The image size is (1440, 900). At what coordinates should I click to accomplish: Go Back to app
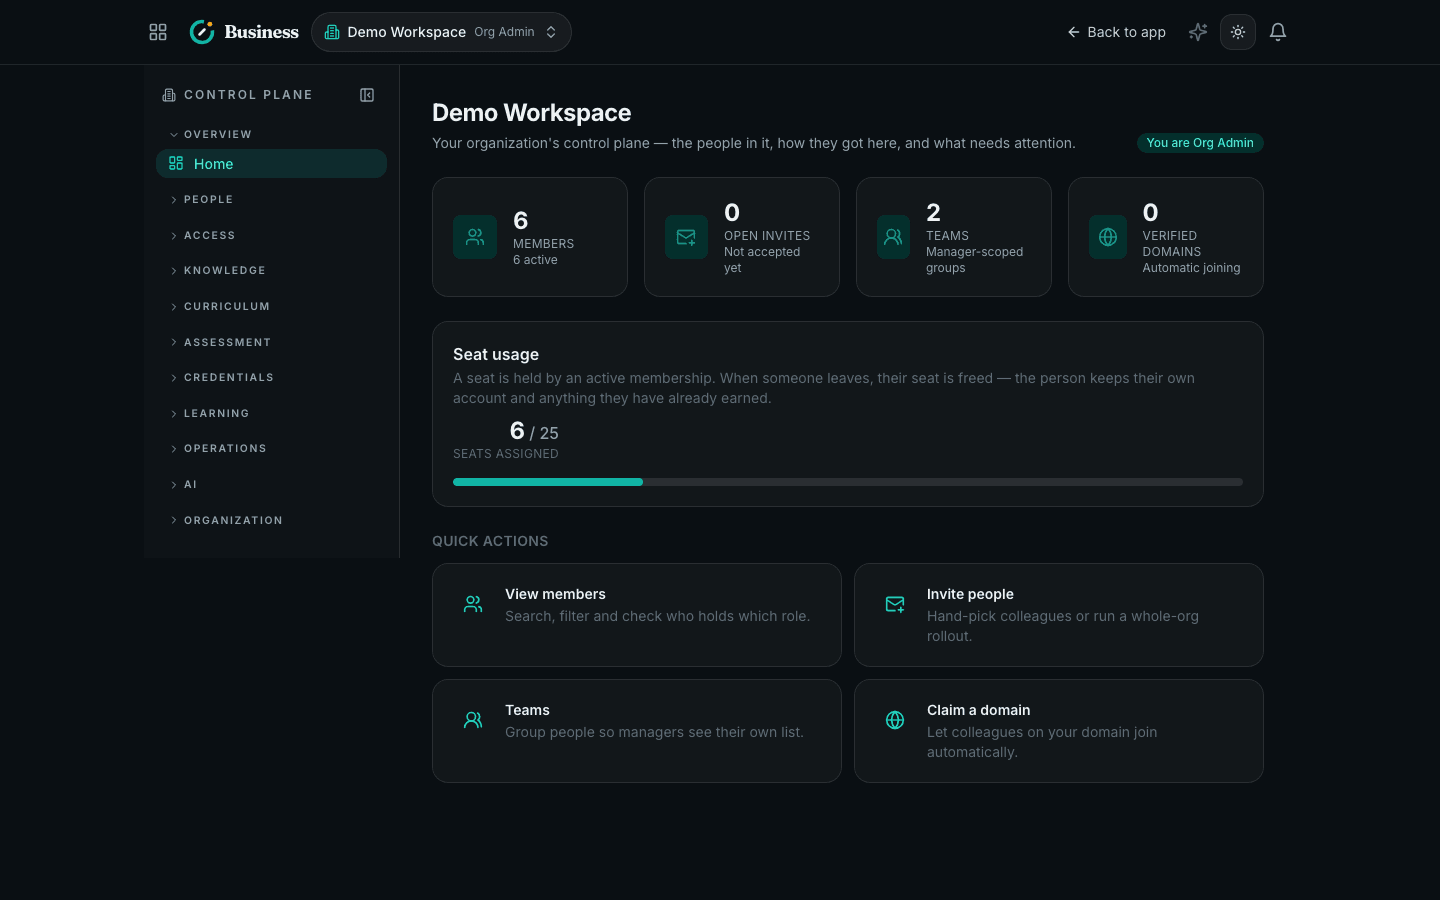pos(1116,32)
